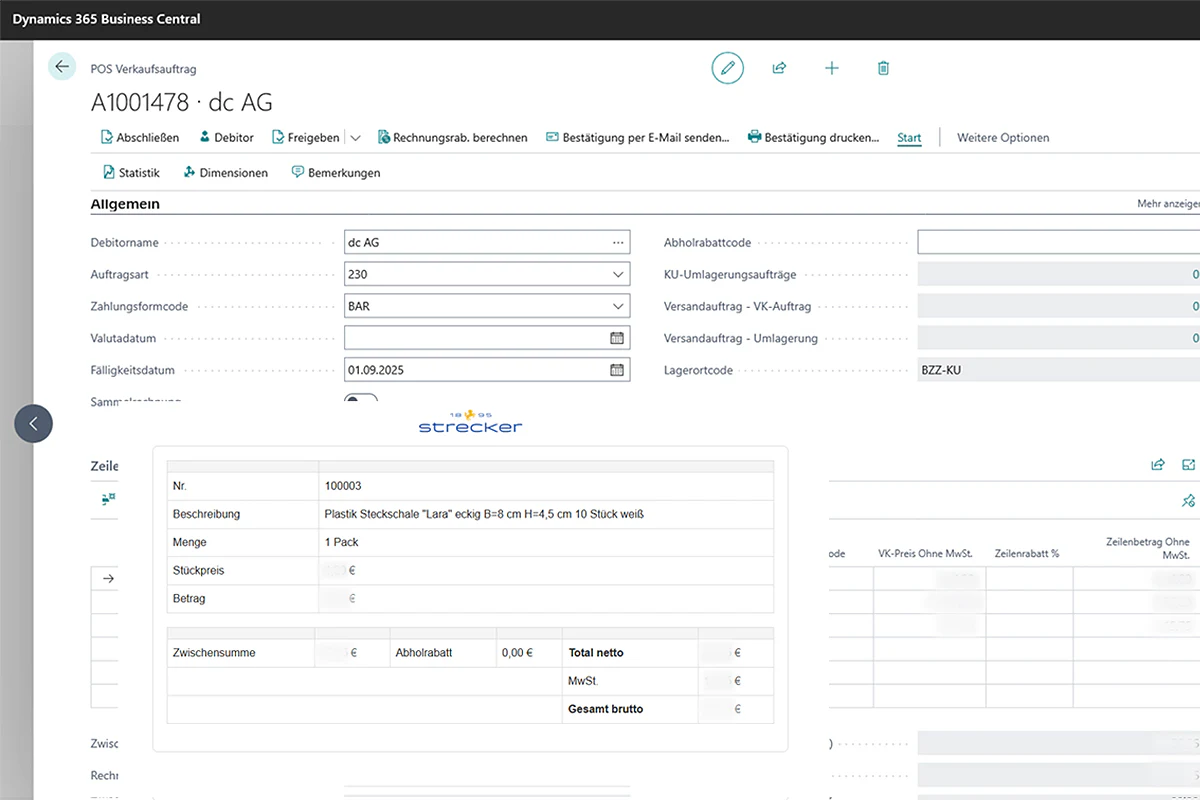This screenshot has width=1200, height=800.
Task: Switch to the Start tab
Action: pos(909,138)
